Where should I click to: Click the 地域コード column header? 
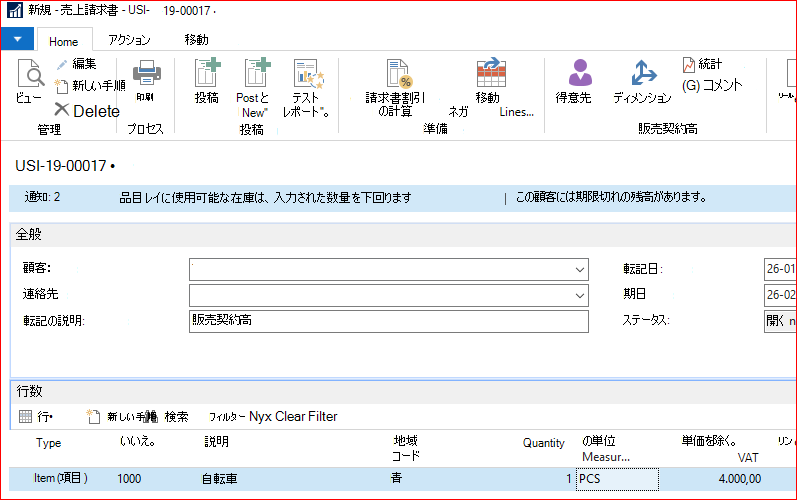tap(405, 448)
